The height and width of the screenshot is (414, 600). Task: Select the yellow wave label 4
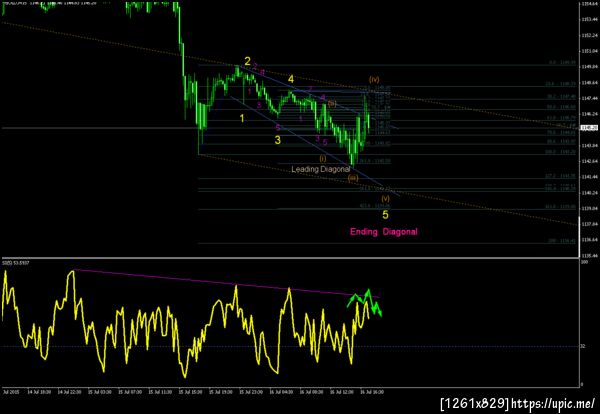291,79
